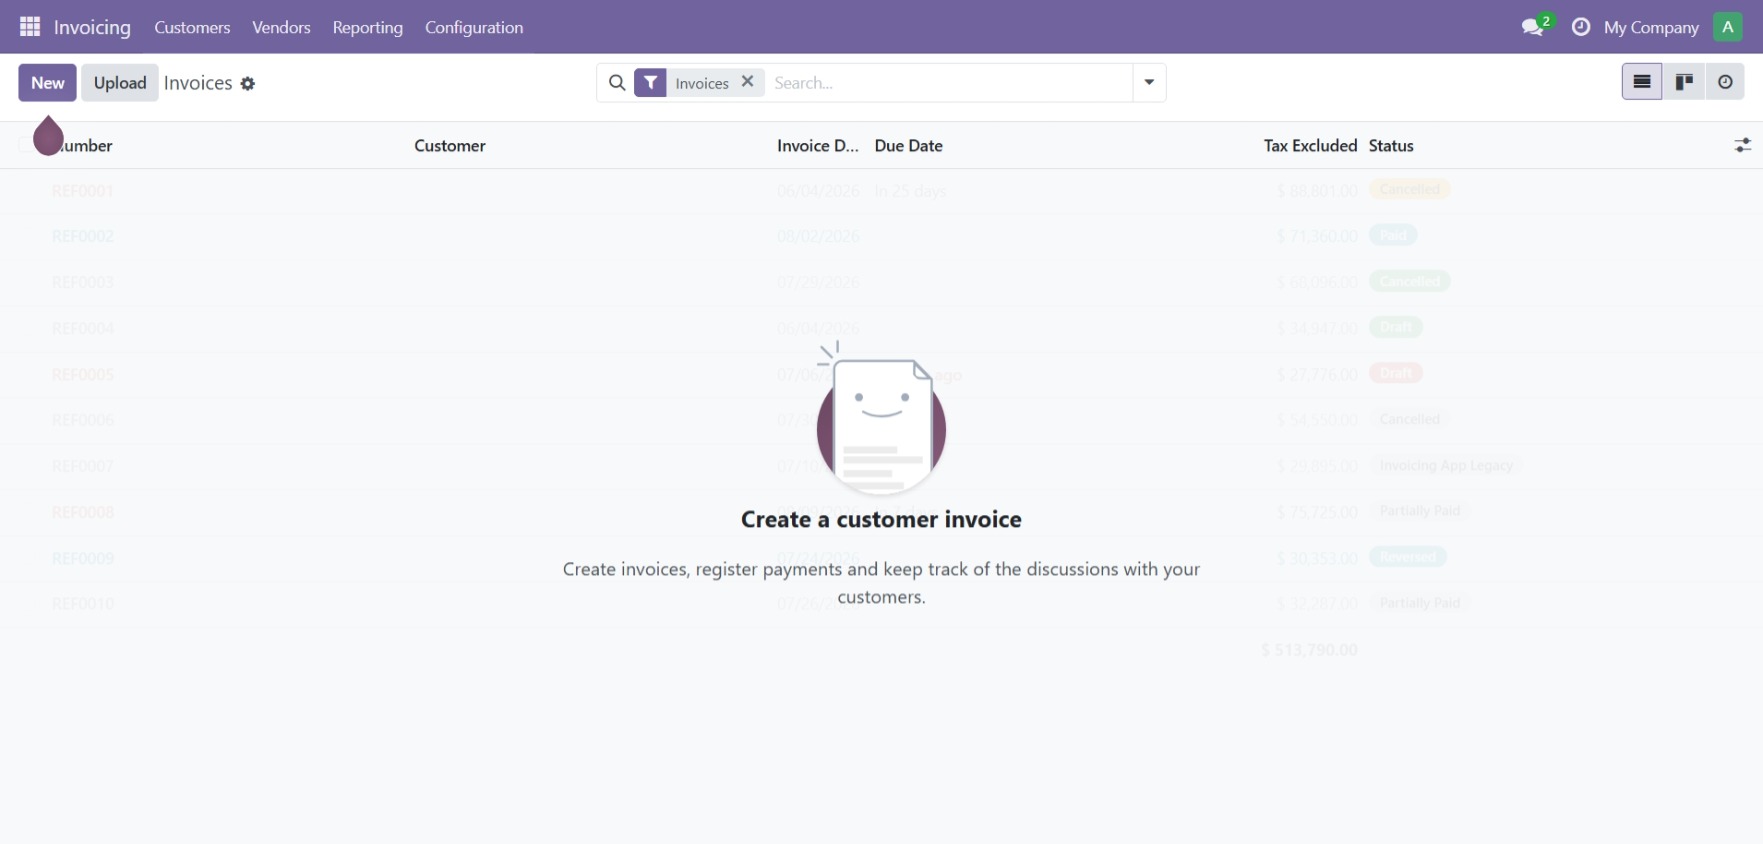The image size is (1763, 844).
Task: Open the optional columns adjust icon
Action: click(x=1742, y=146)
